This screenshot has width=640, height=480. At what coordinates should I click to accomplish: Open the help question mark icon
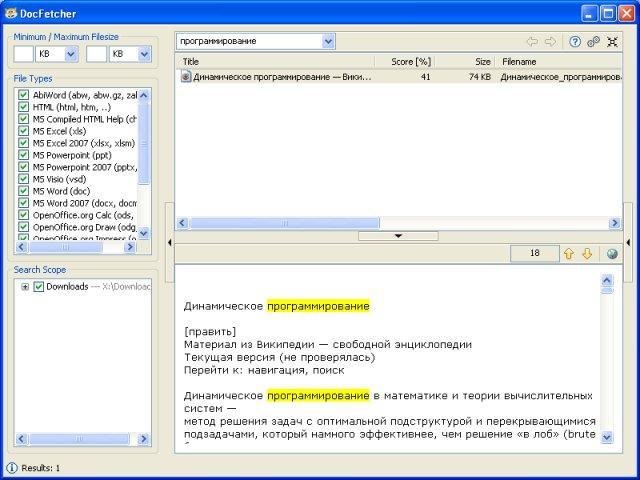[575, 41]
